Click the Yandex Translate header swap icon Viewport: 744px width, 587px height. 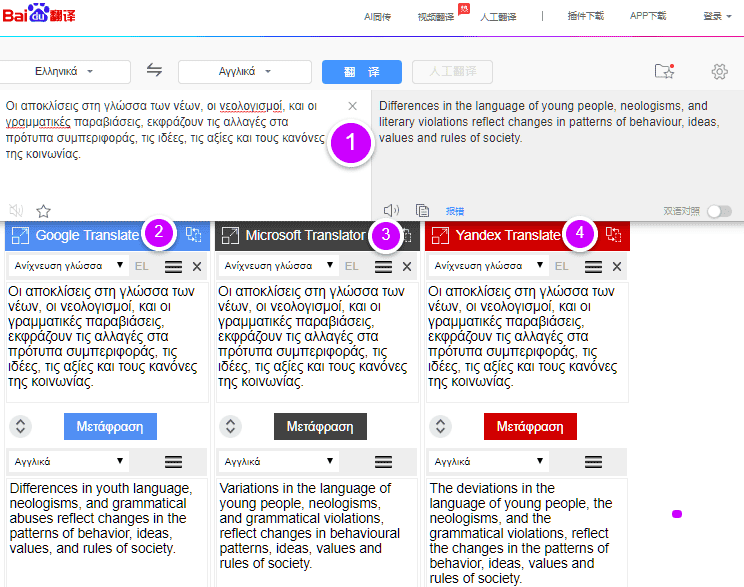[613, 234]
